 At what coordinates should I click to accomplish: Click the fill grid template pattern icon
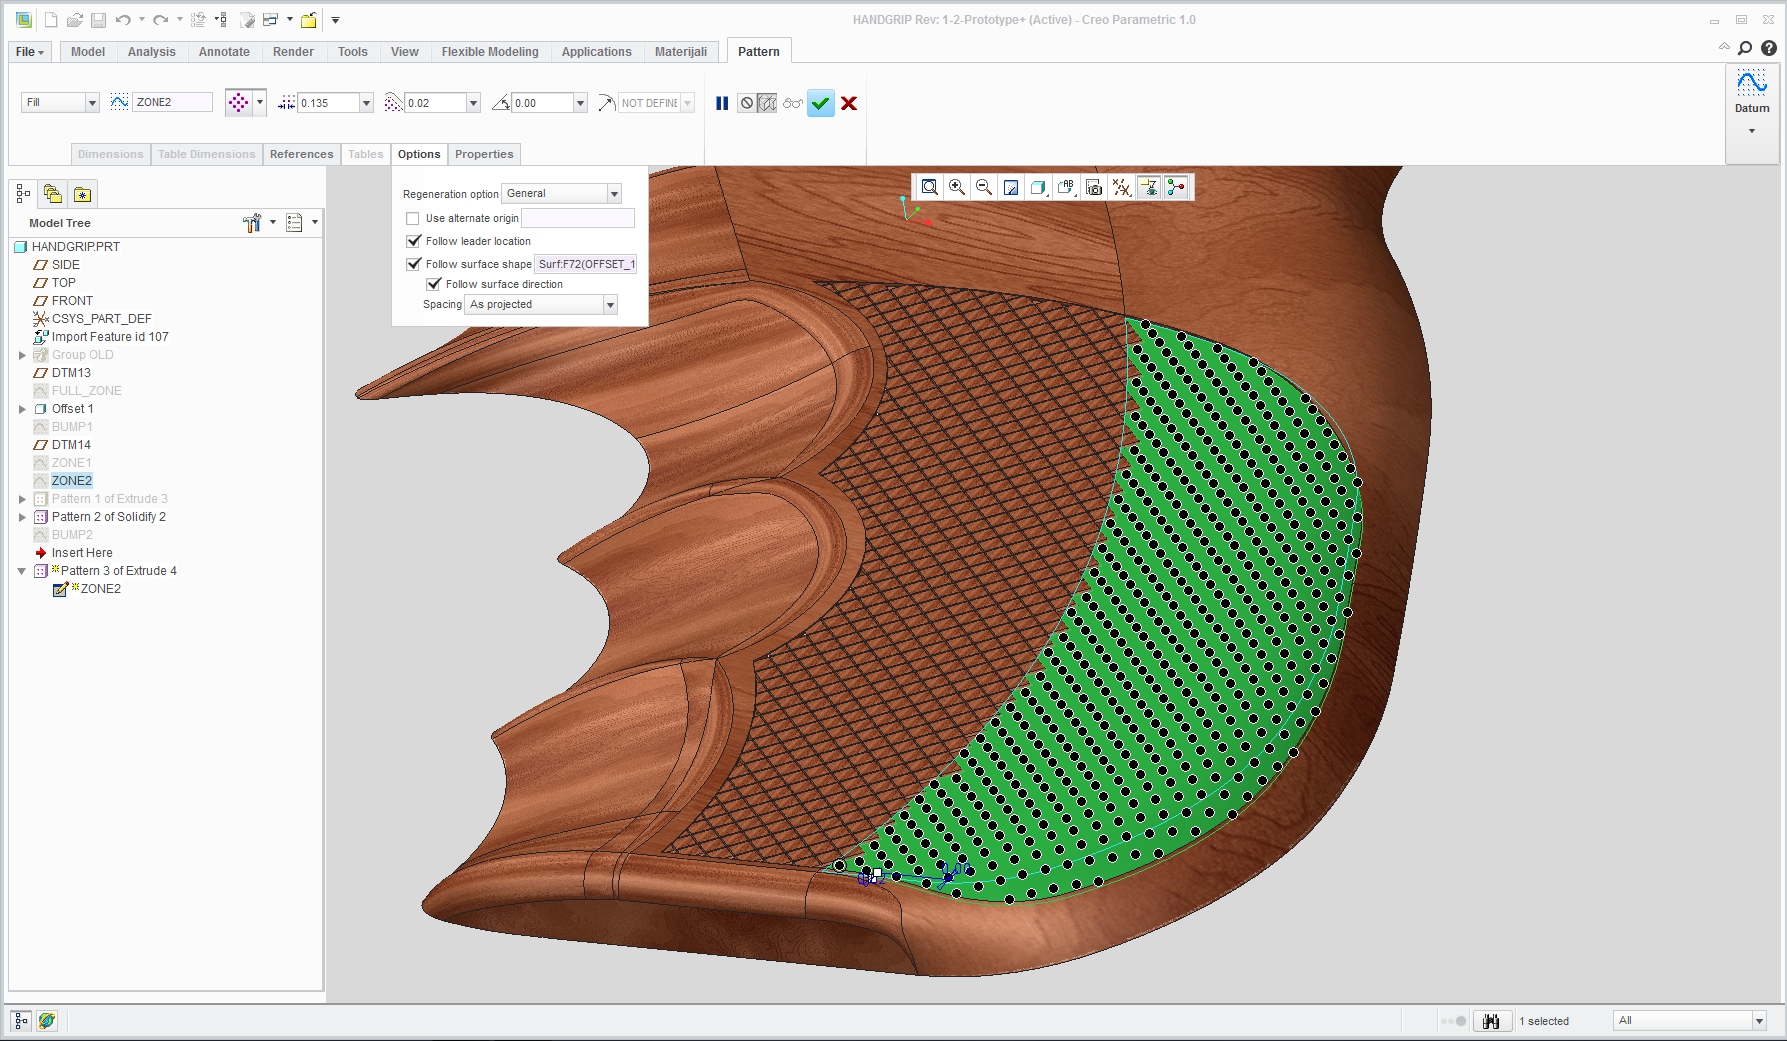tap(238, 102)
